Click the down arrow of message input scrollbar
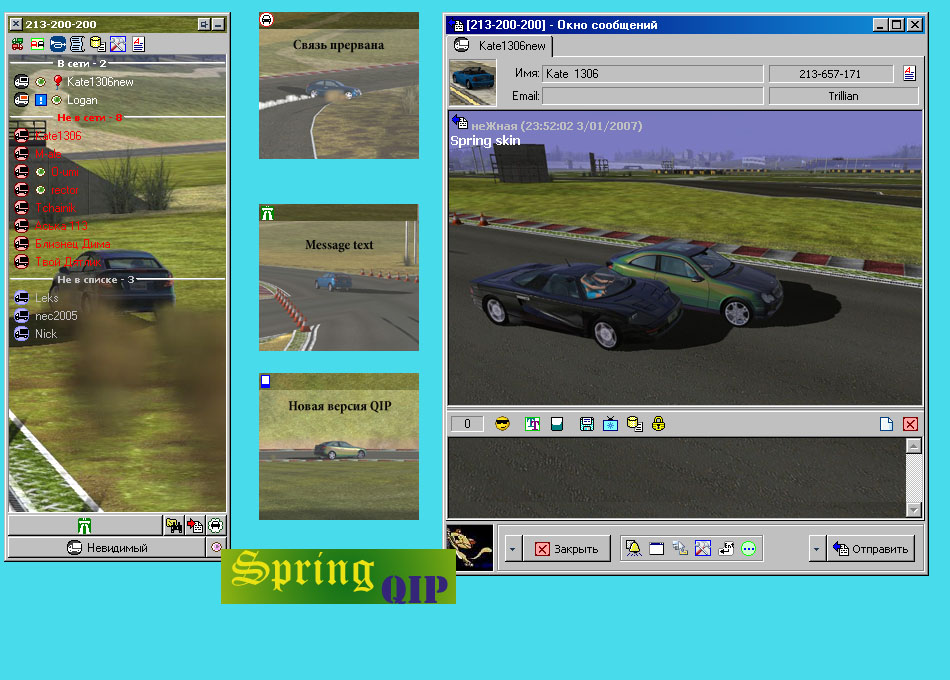The width and height of the screenshot is (950, 680). coord(914,509)
